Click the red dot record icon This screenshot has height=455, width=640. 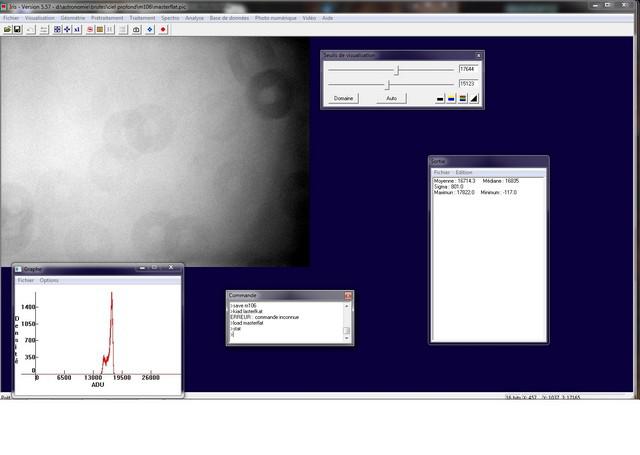click(x=163, y=29)
